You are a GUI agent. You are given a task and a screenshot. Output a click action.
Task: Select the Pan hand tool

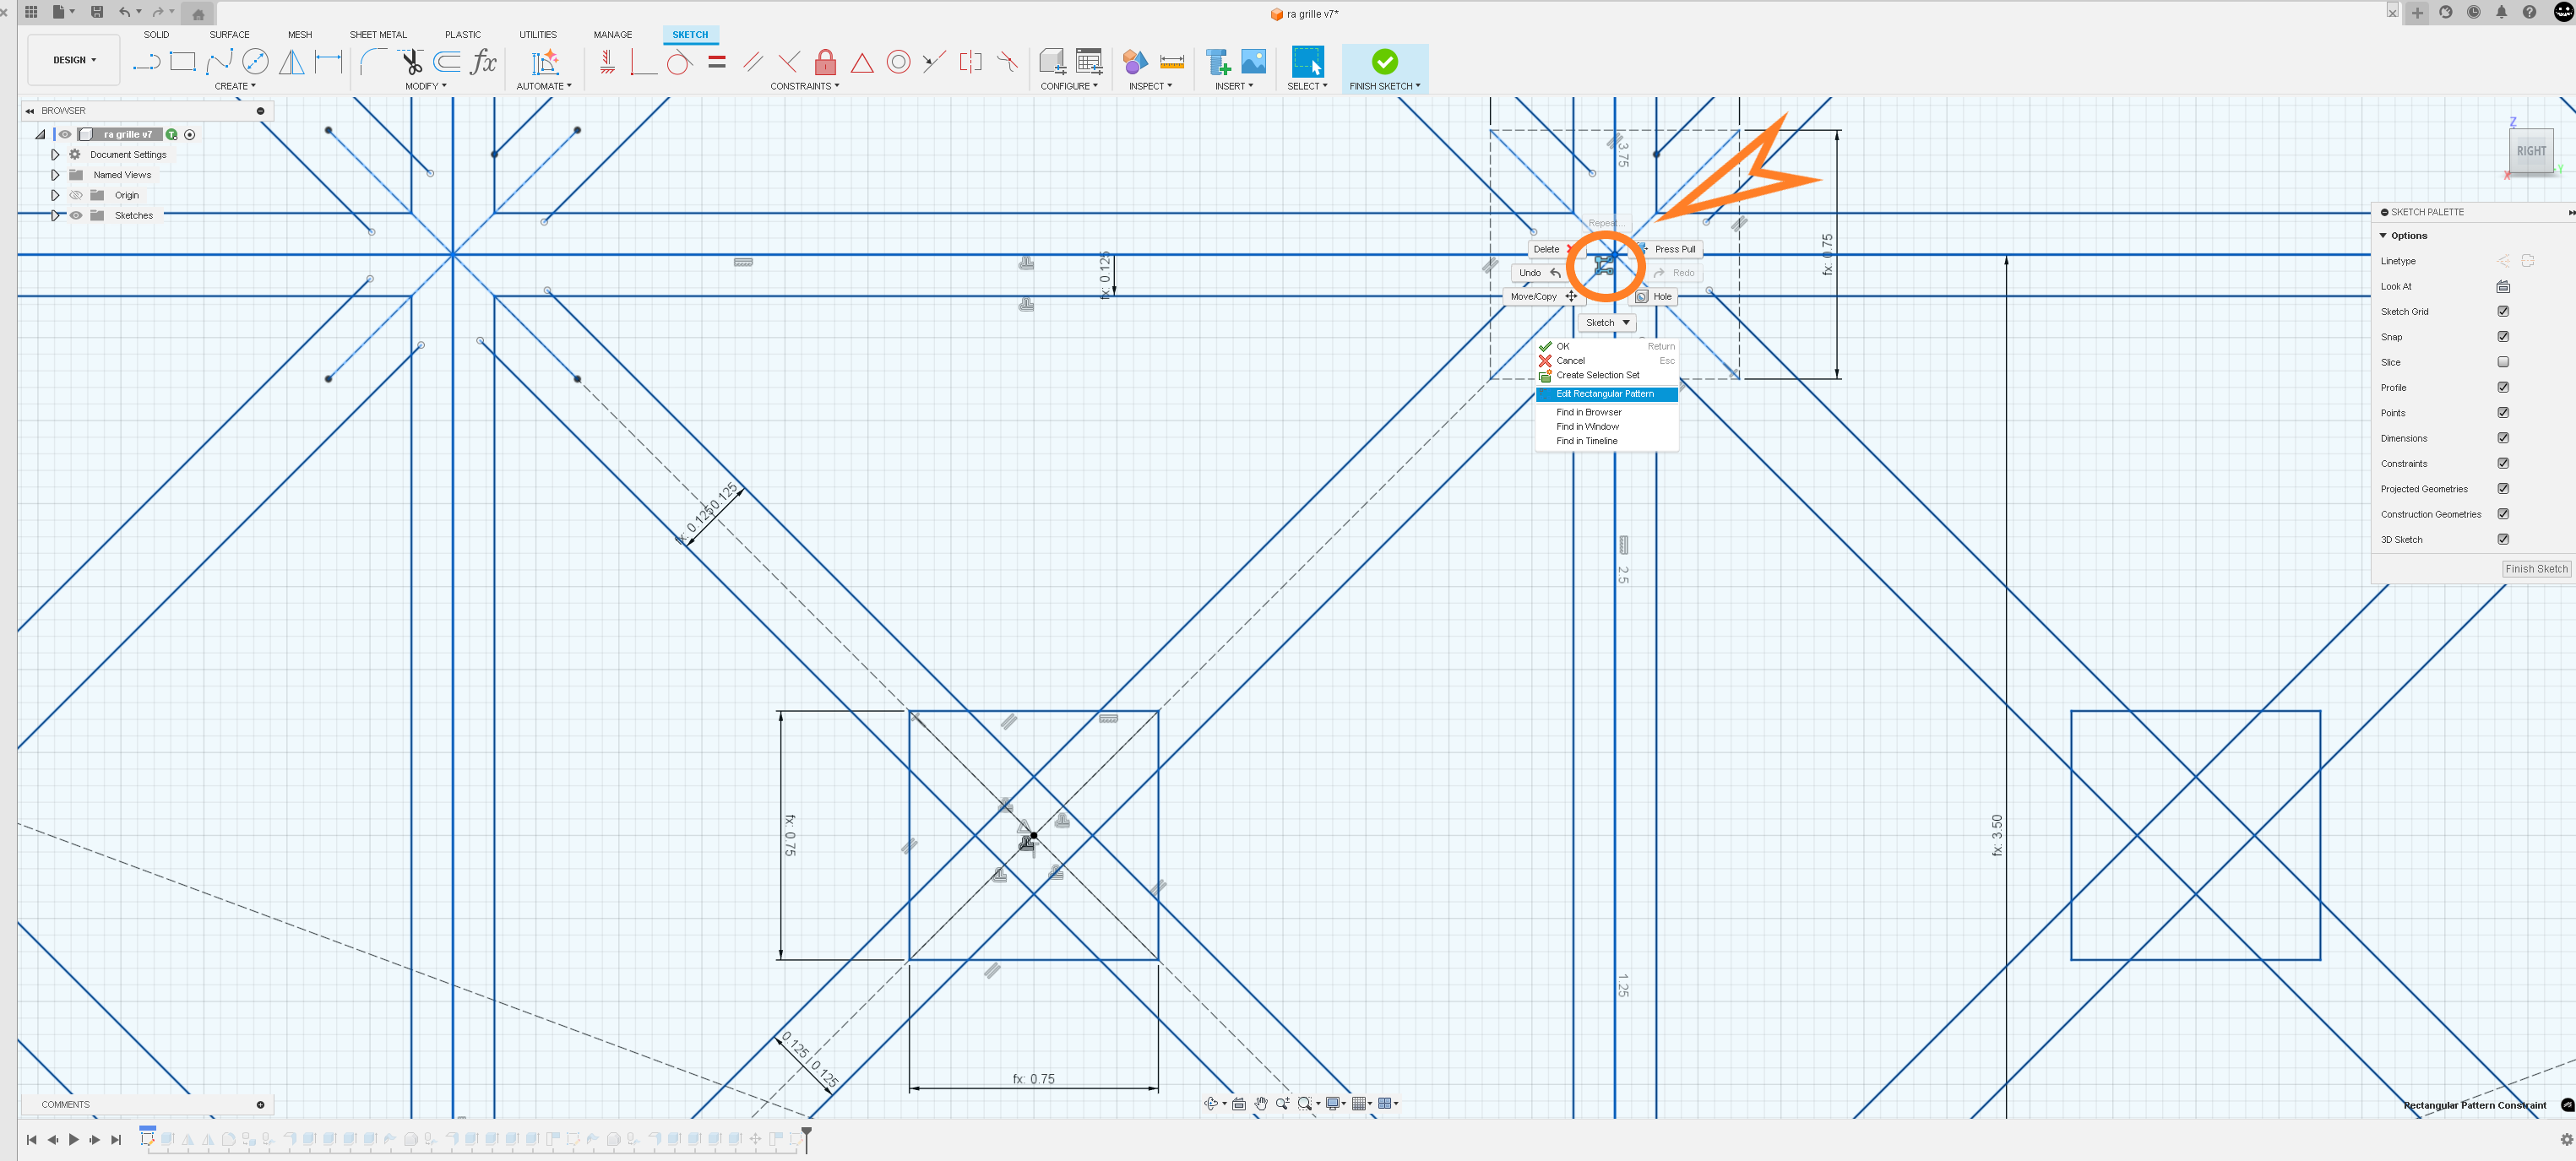click(1261, 1103)
